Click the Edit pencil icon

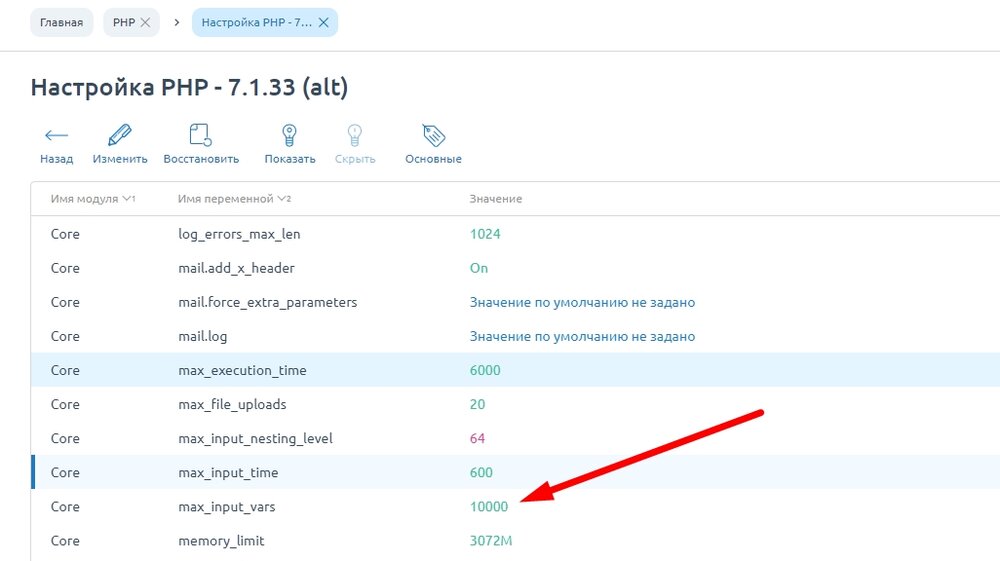click(x=120, y=136)
